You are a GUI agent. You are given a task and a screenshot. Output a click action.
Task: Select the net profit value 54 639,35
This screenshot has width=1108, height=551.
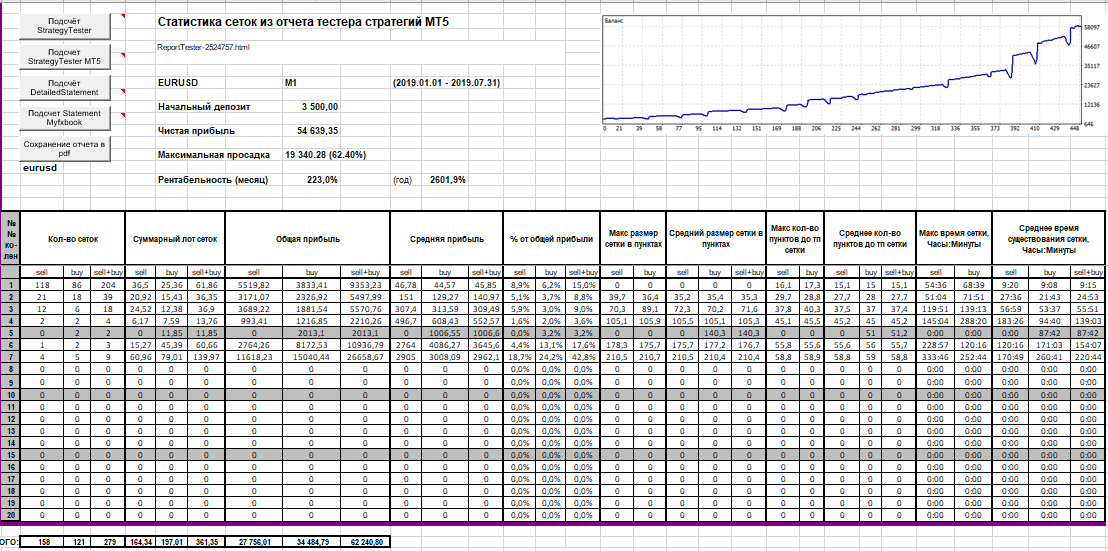pos(317,131)
